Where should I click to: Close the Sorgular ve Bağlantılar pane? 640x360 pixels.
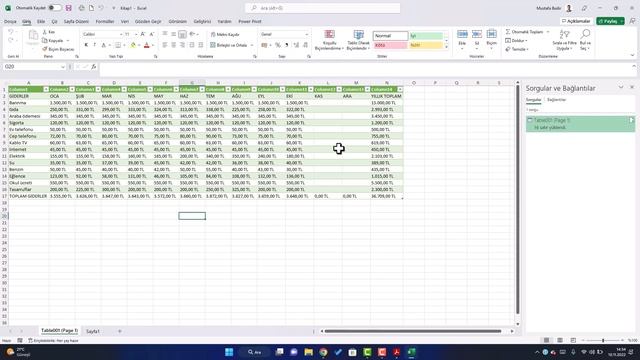coord(632,87)
